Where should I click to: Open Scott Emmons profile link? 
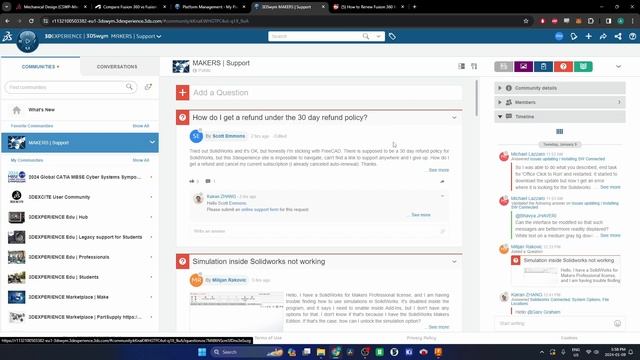point(229,136)
